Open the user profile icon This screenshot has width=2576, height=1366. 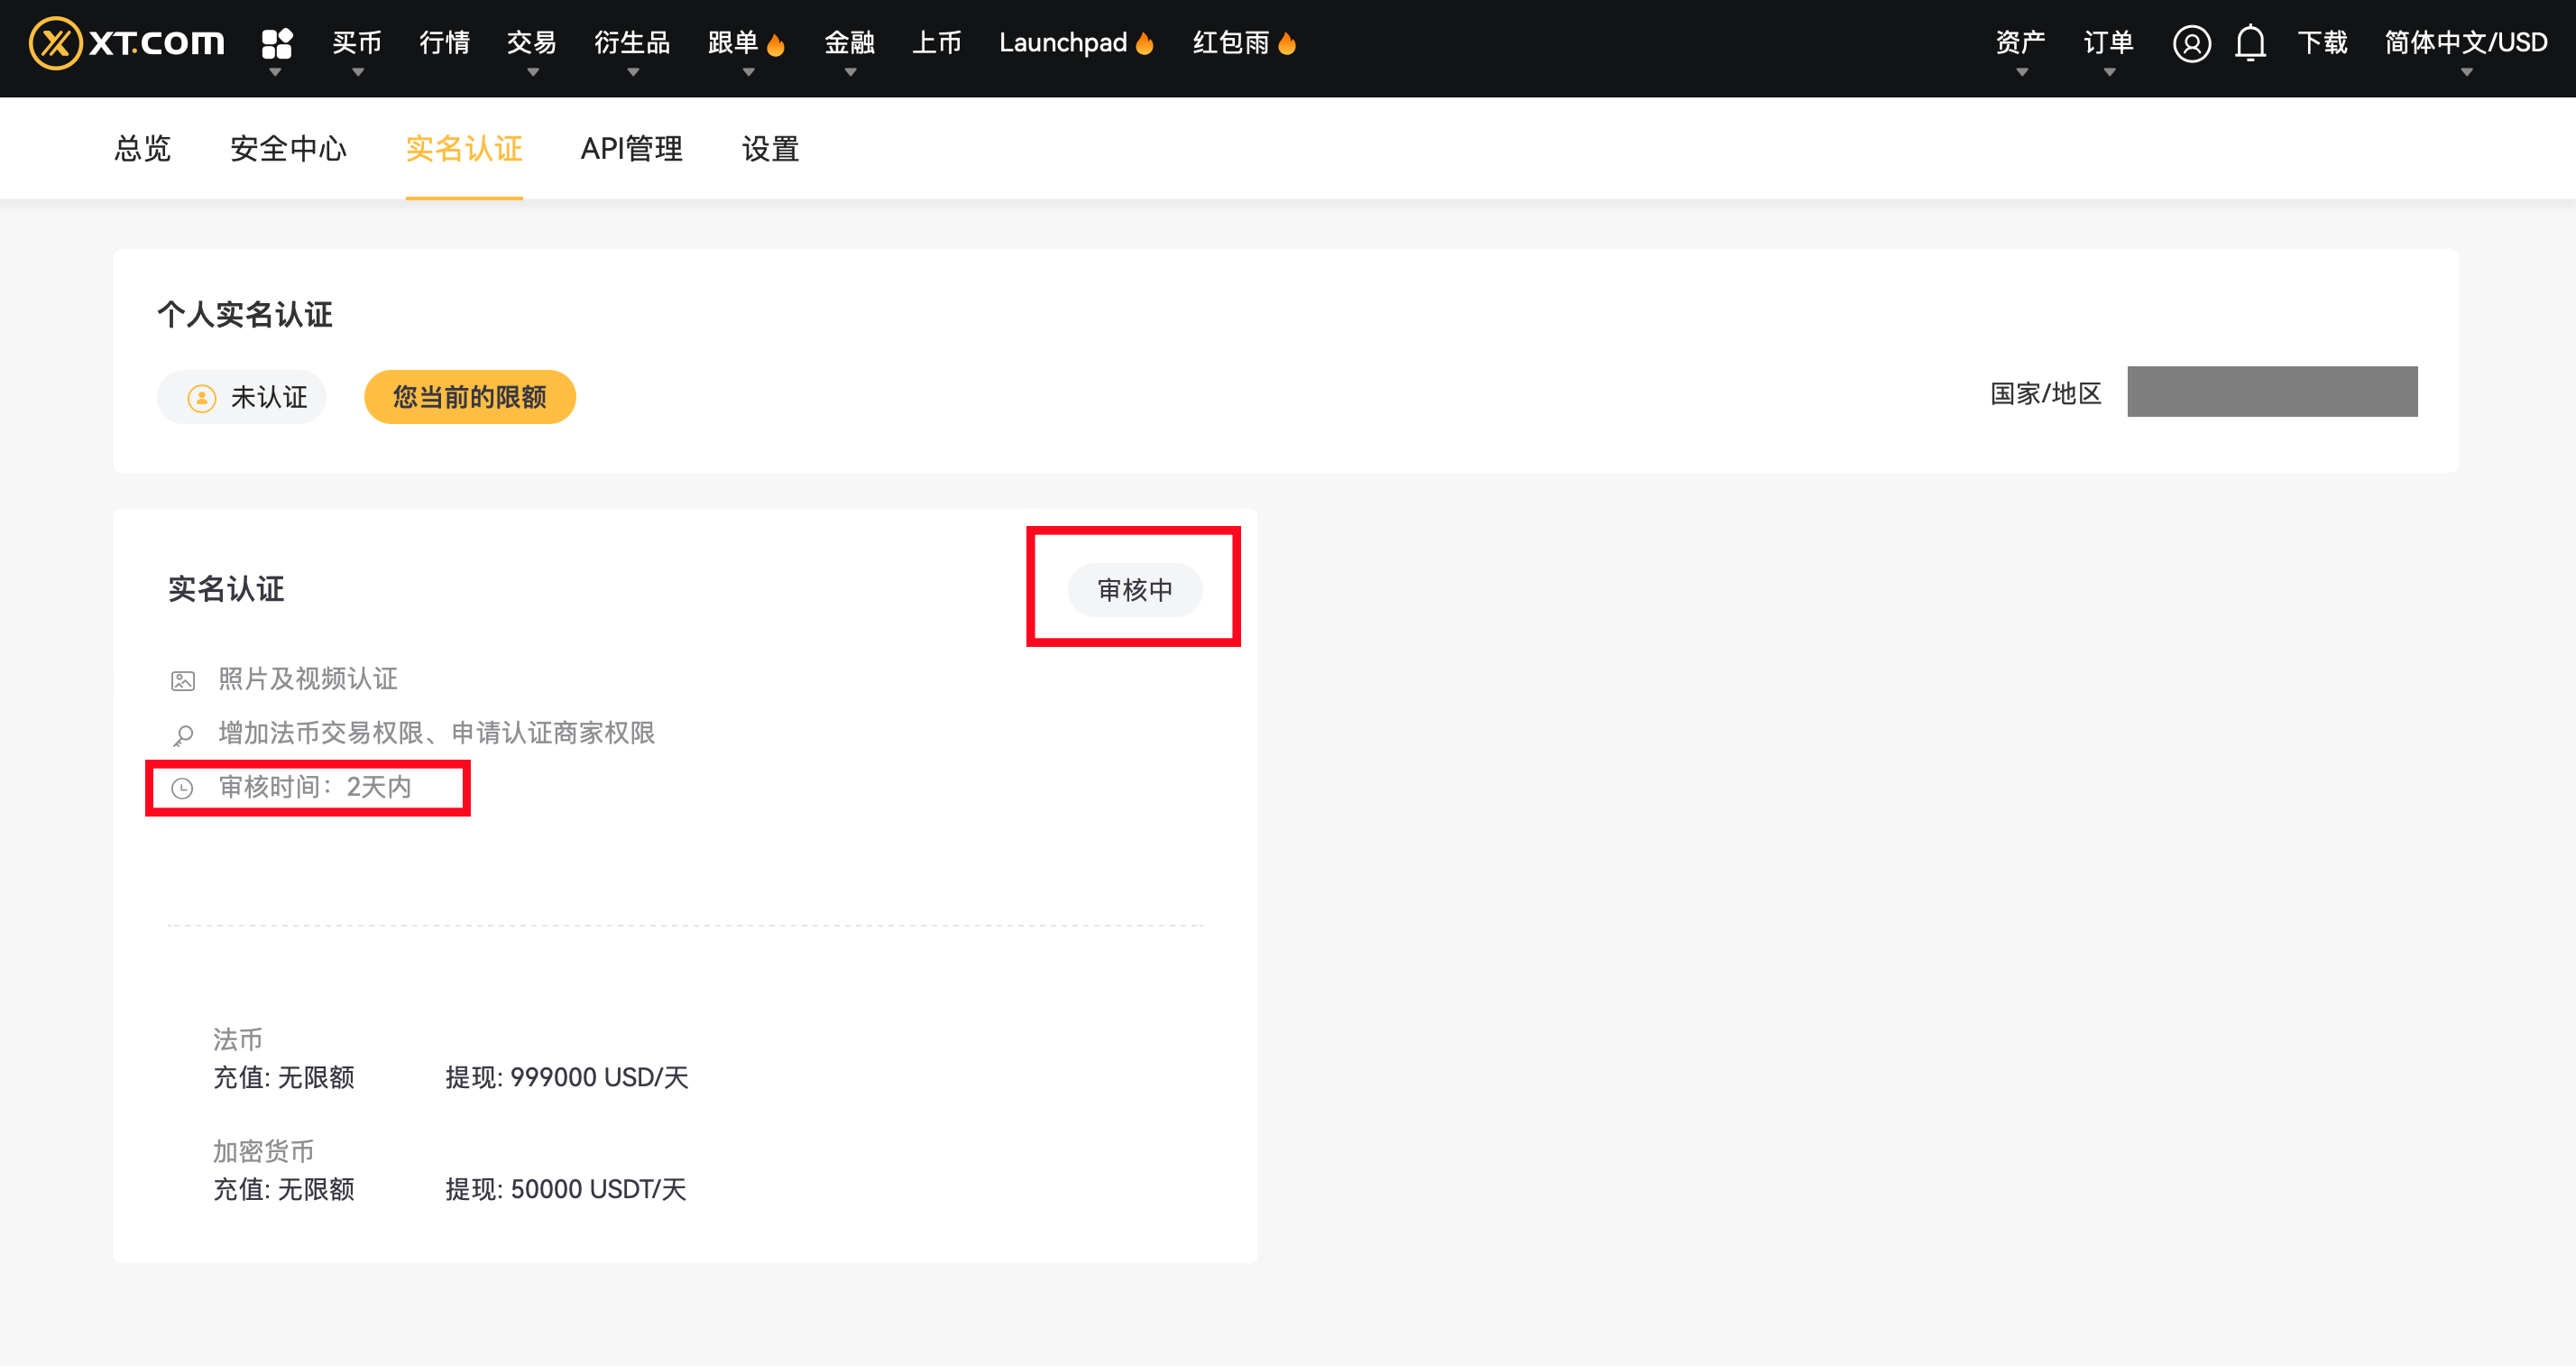[2191, 44]
